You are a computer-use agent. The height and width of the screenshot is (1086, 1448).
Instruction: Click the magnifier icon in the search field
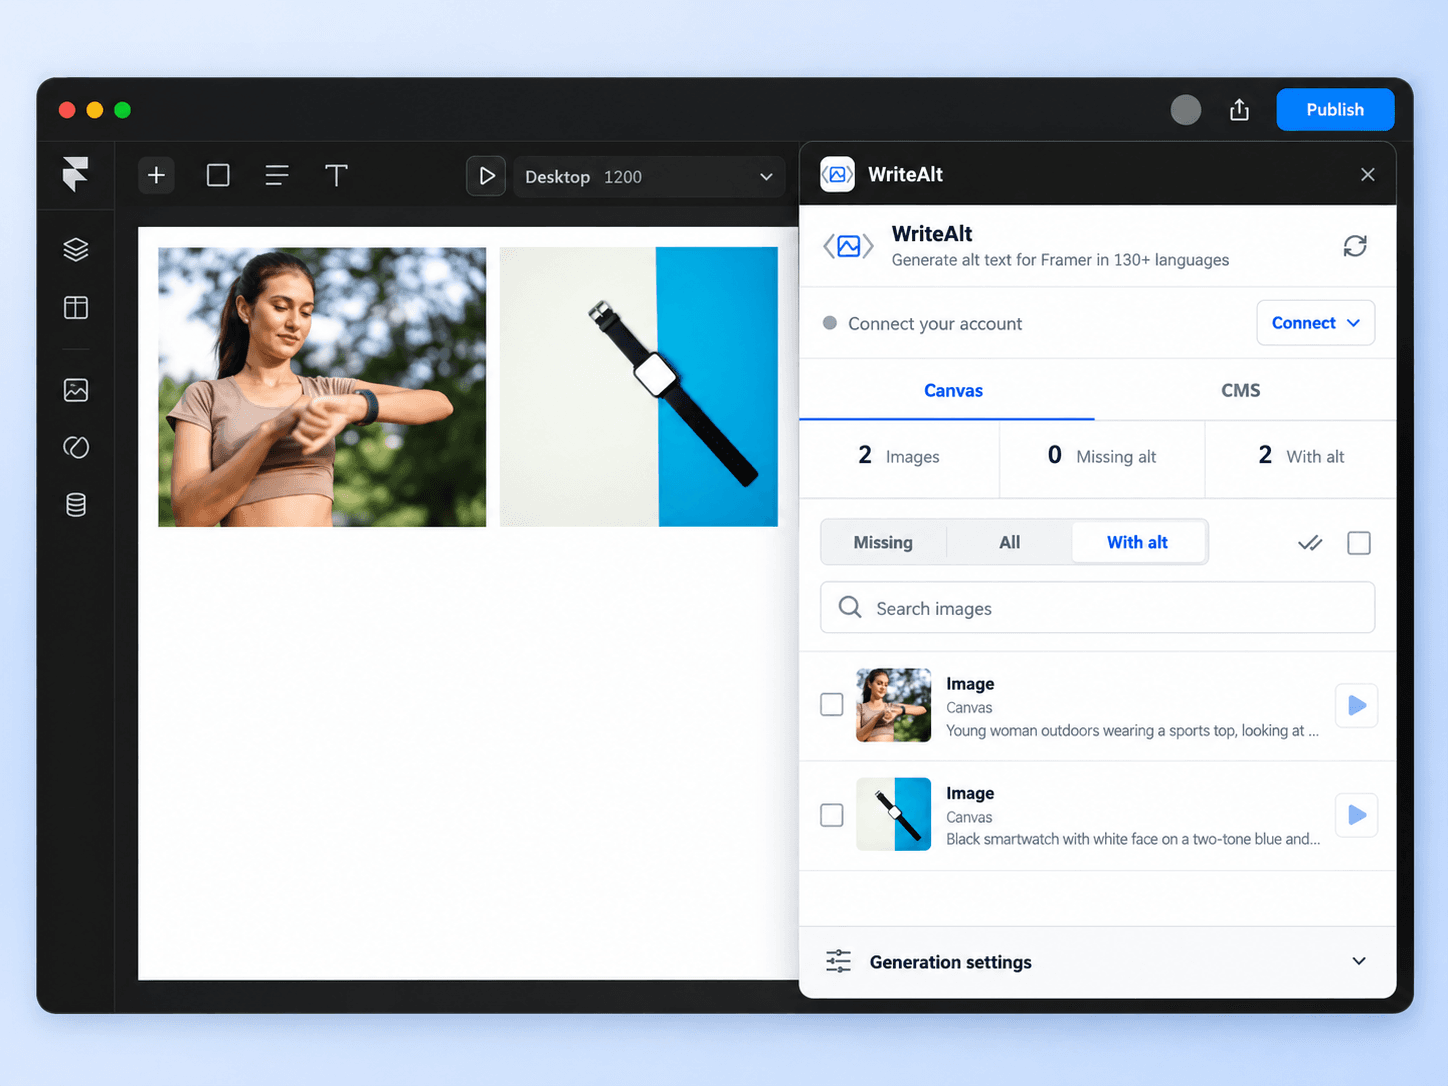(850, 607)
